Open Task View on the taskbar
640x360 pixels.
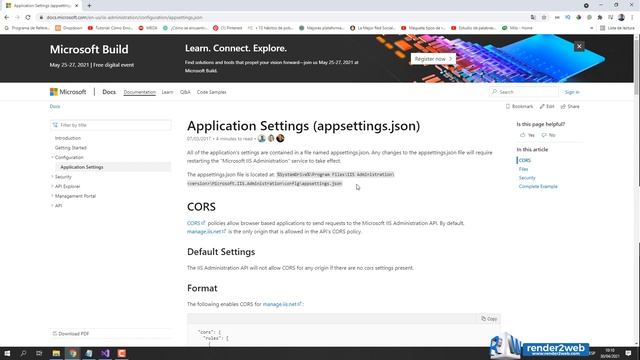pyautogui.click(x=39, y=353)
